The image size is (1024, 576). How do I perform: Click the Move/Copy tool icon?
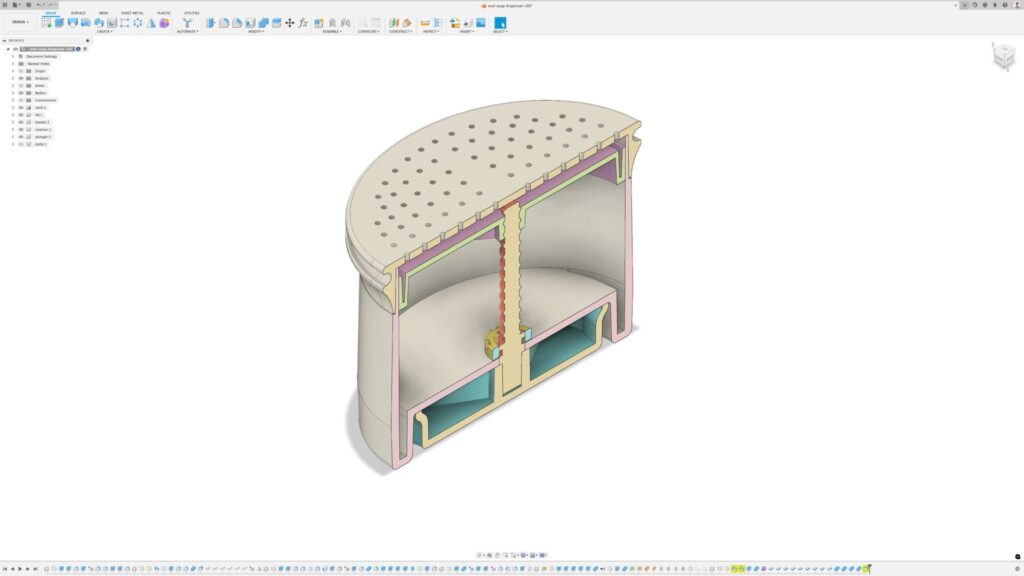290,23
